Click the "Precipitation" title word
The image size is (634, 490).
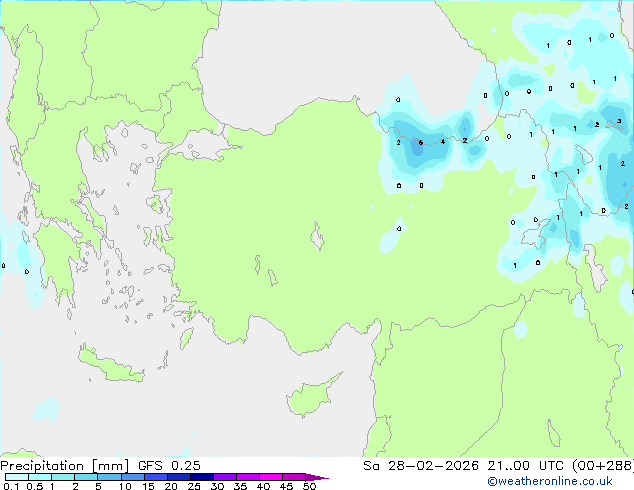coord(42,466)
